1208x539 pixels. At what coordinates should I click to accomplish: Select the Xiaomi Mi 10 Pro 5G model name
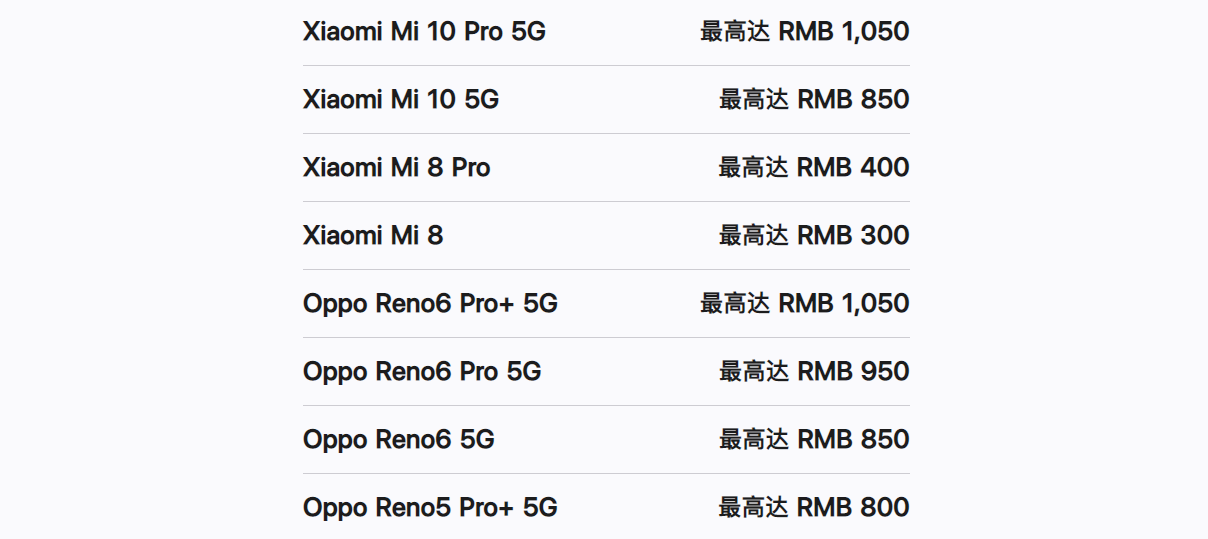[424, 32]
